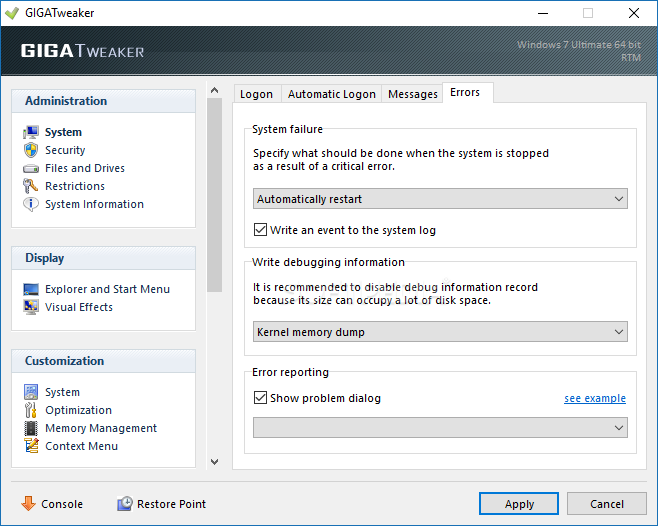Screen dimensions: 658x526
Task: Select Optimization under Customization
Action: (78, 410)
